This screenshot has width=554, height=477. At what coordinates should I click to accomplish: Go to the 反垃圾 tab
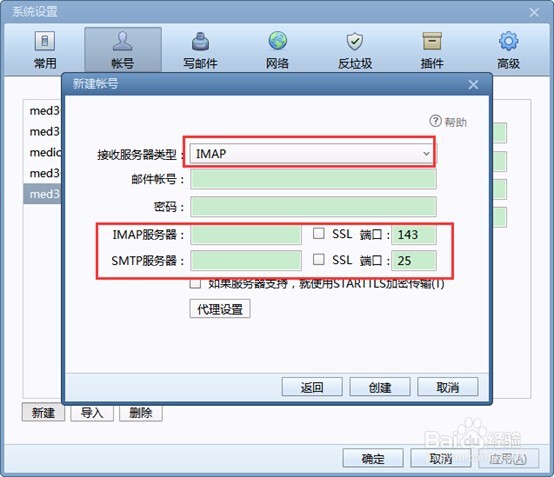pyautogui.click(x=355, y=50)
